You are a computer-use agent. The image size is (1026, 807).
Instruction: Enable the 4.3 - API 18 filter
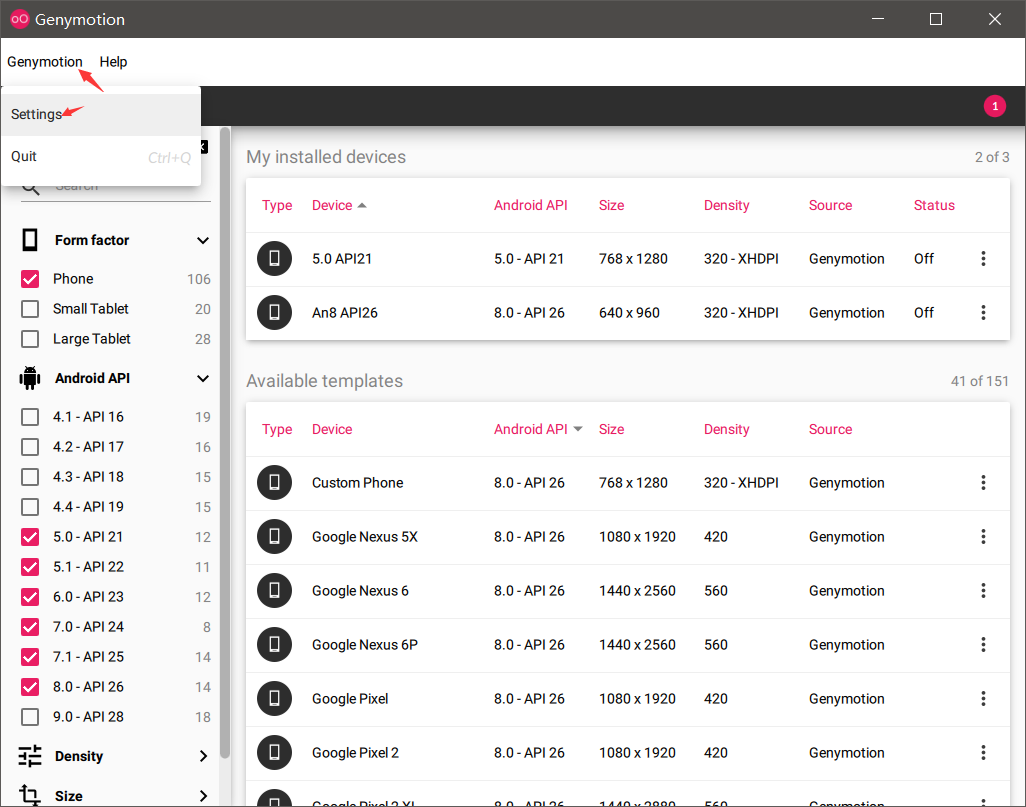pos(30,477)
